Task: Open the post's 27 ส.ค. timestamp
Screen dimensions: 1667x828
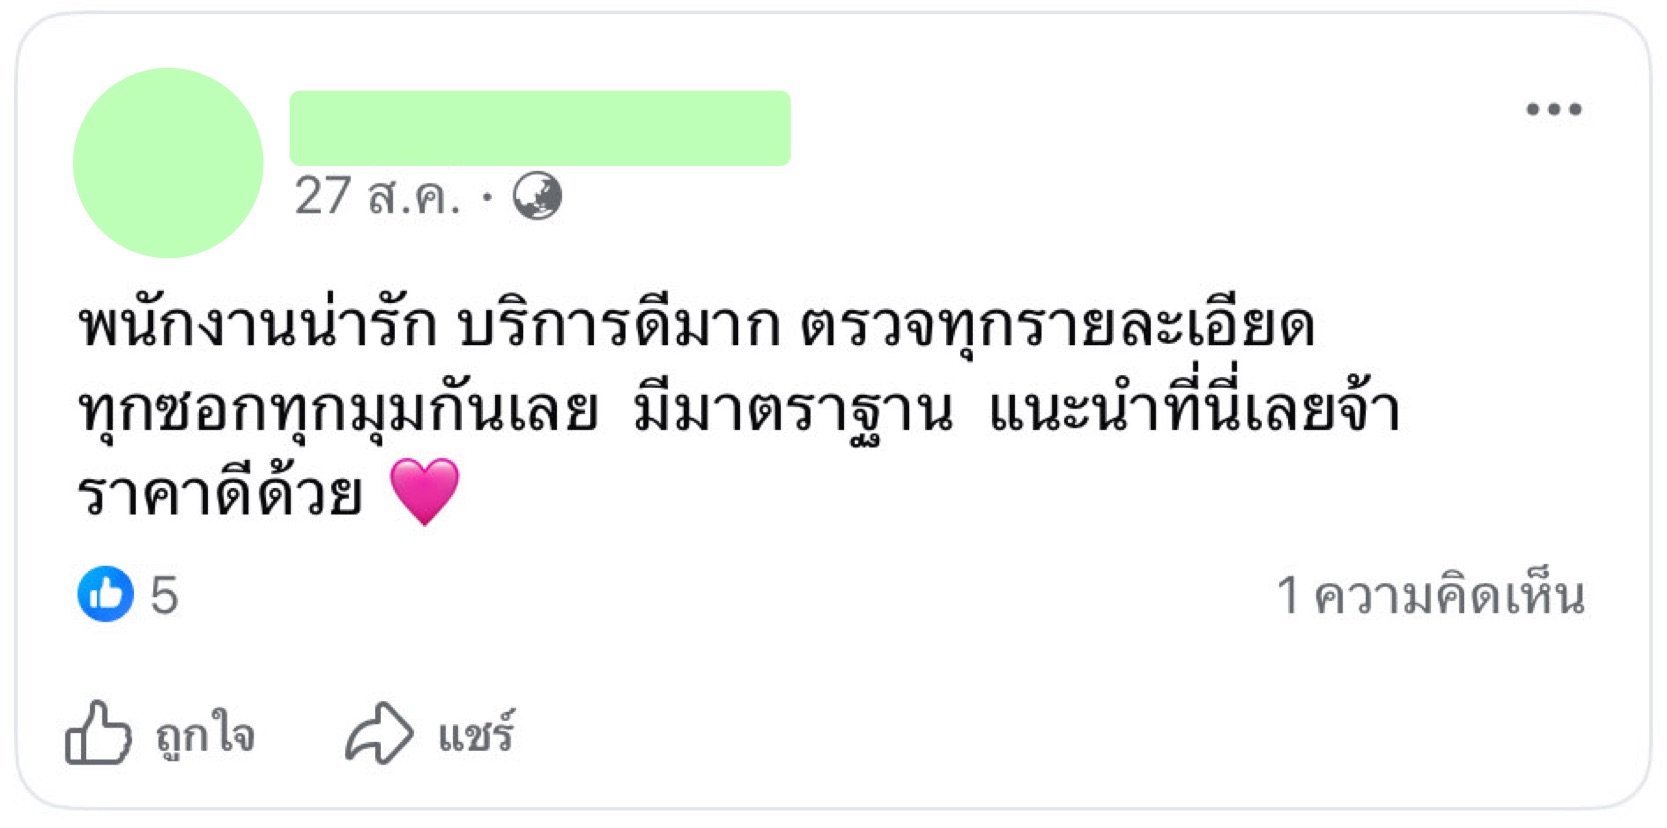Action: pos(377,196)
